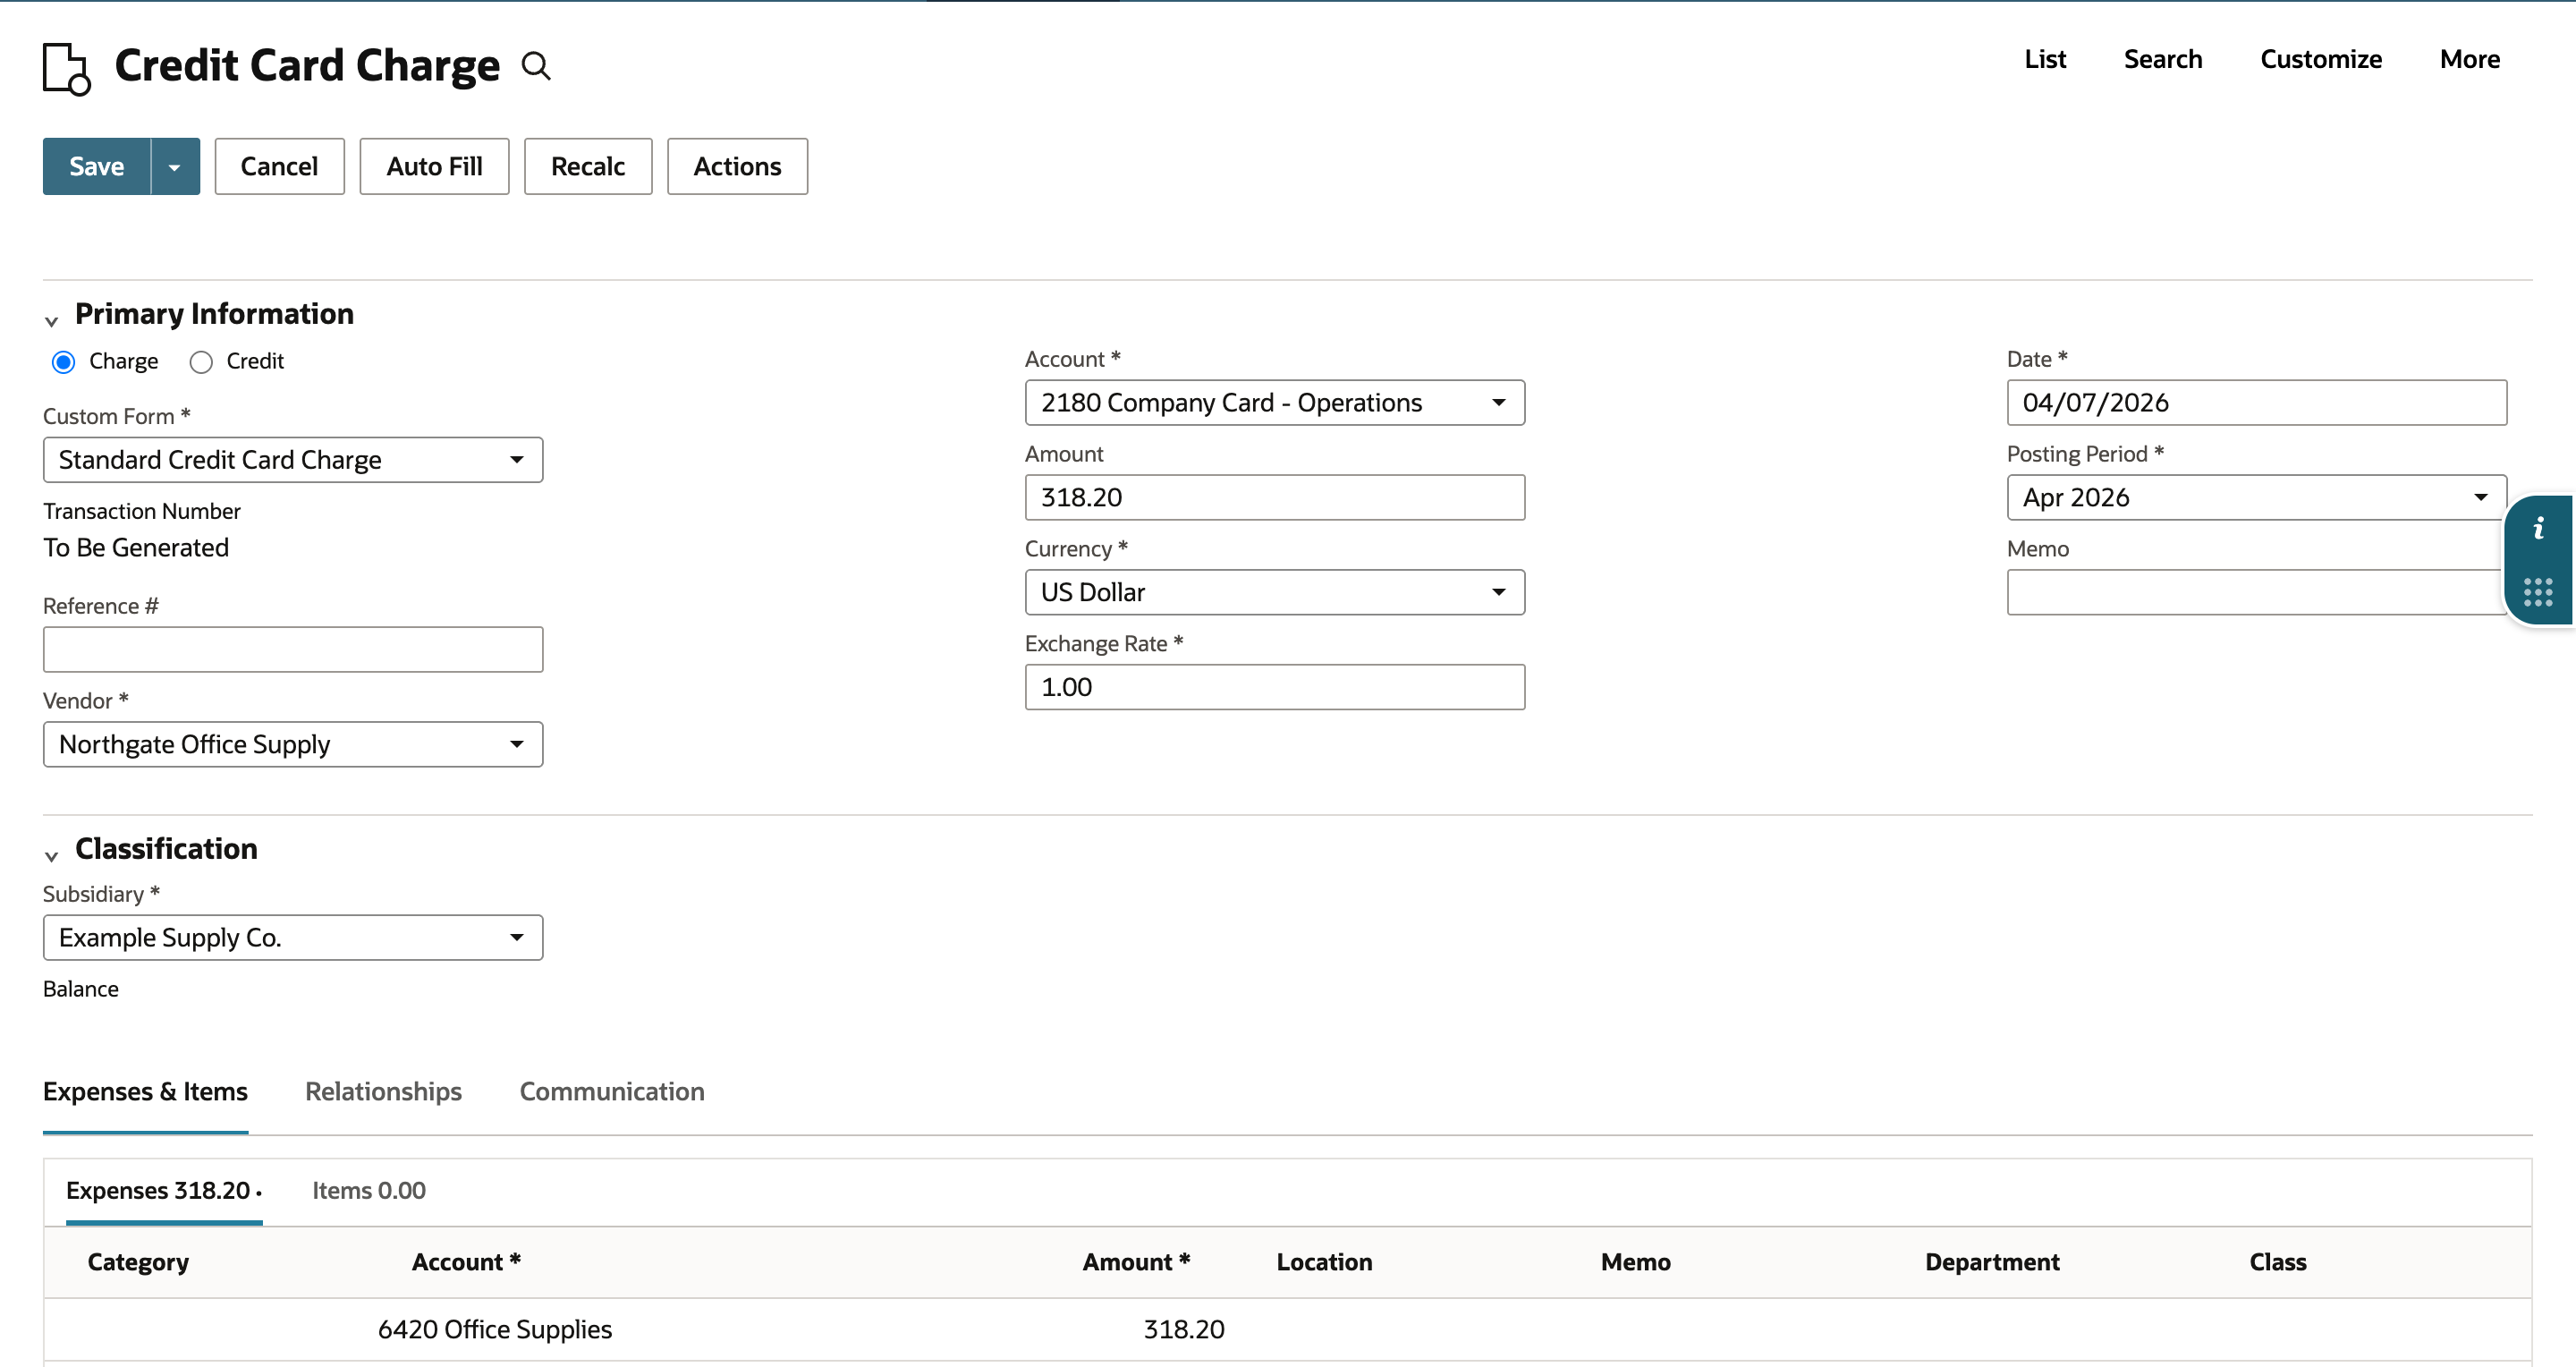Switch to the Items 0.00 subtab
This screenshot has height=1367, width=2576.
[369, 1190]
